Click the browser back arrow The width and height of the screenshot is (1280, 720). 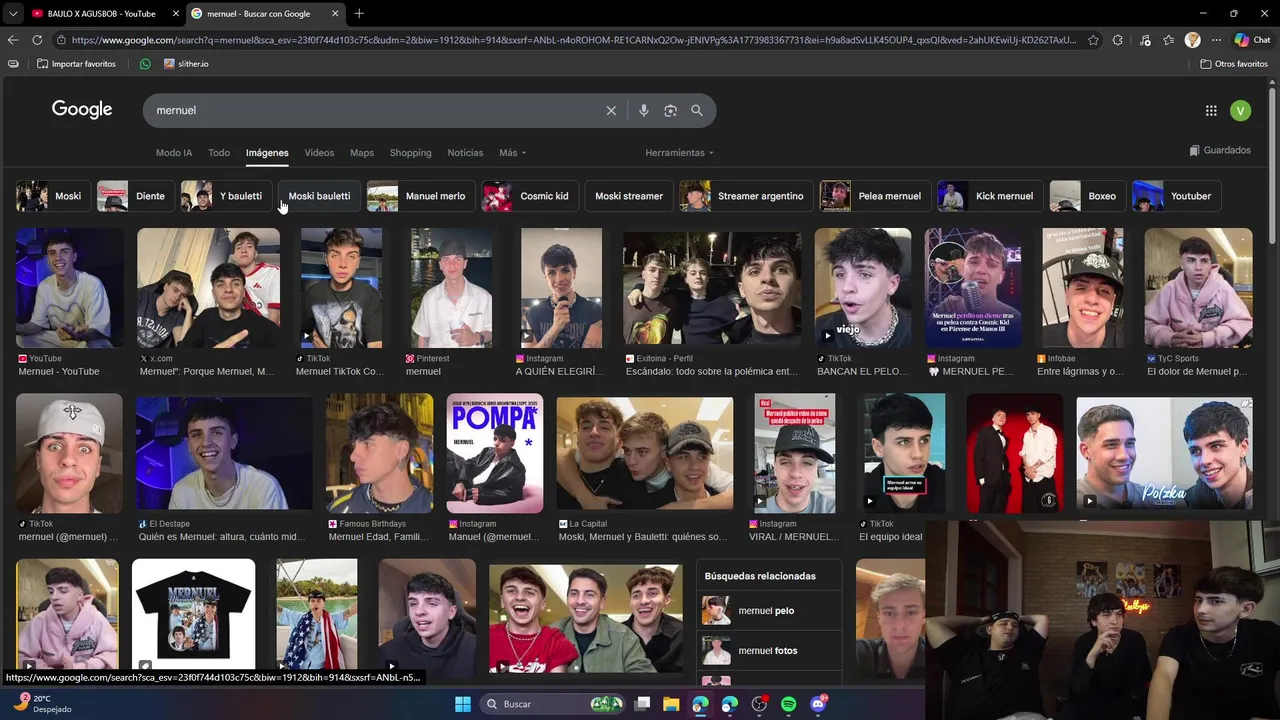tap(13, 40)
